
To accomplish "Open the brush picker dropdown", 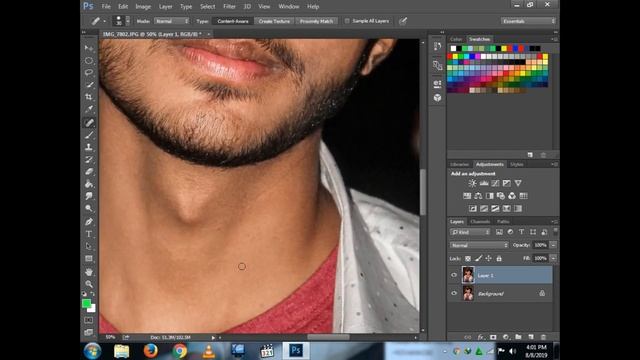I will [x=128, y=21].
